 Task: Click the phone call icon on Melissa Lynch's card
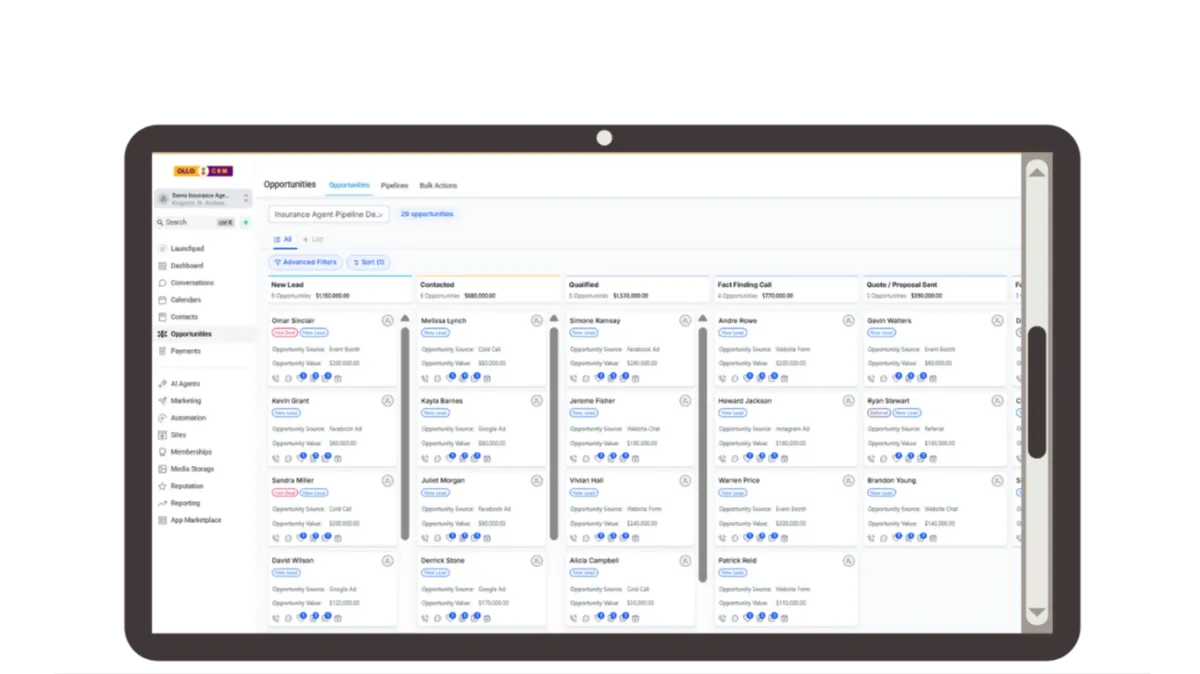[x=425, y=379]
